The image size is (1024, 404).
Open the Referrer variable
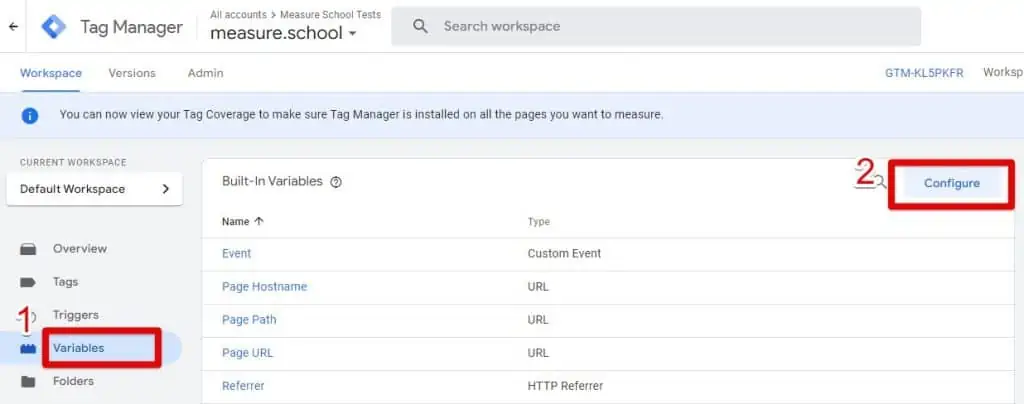click(243, 386)
